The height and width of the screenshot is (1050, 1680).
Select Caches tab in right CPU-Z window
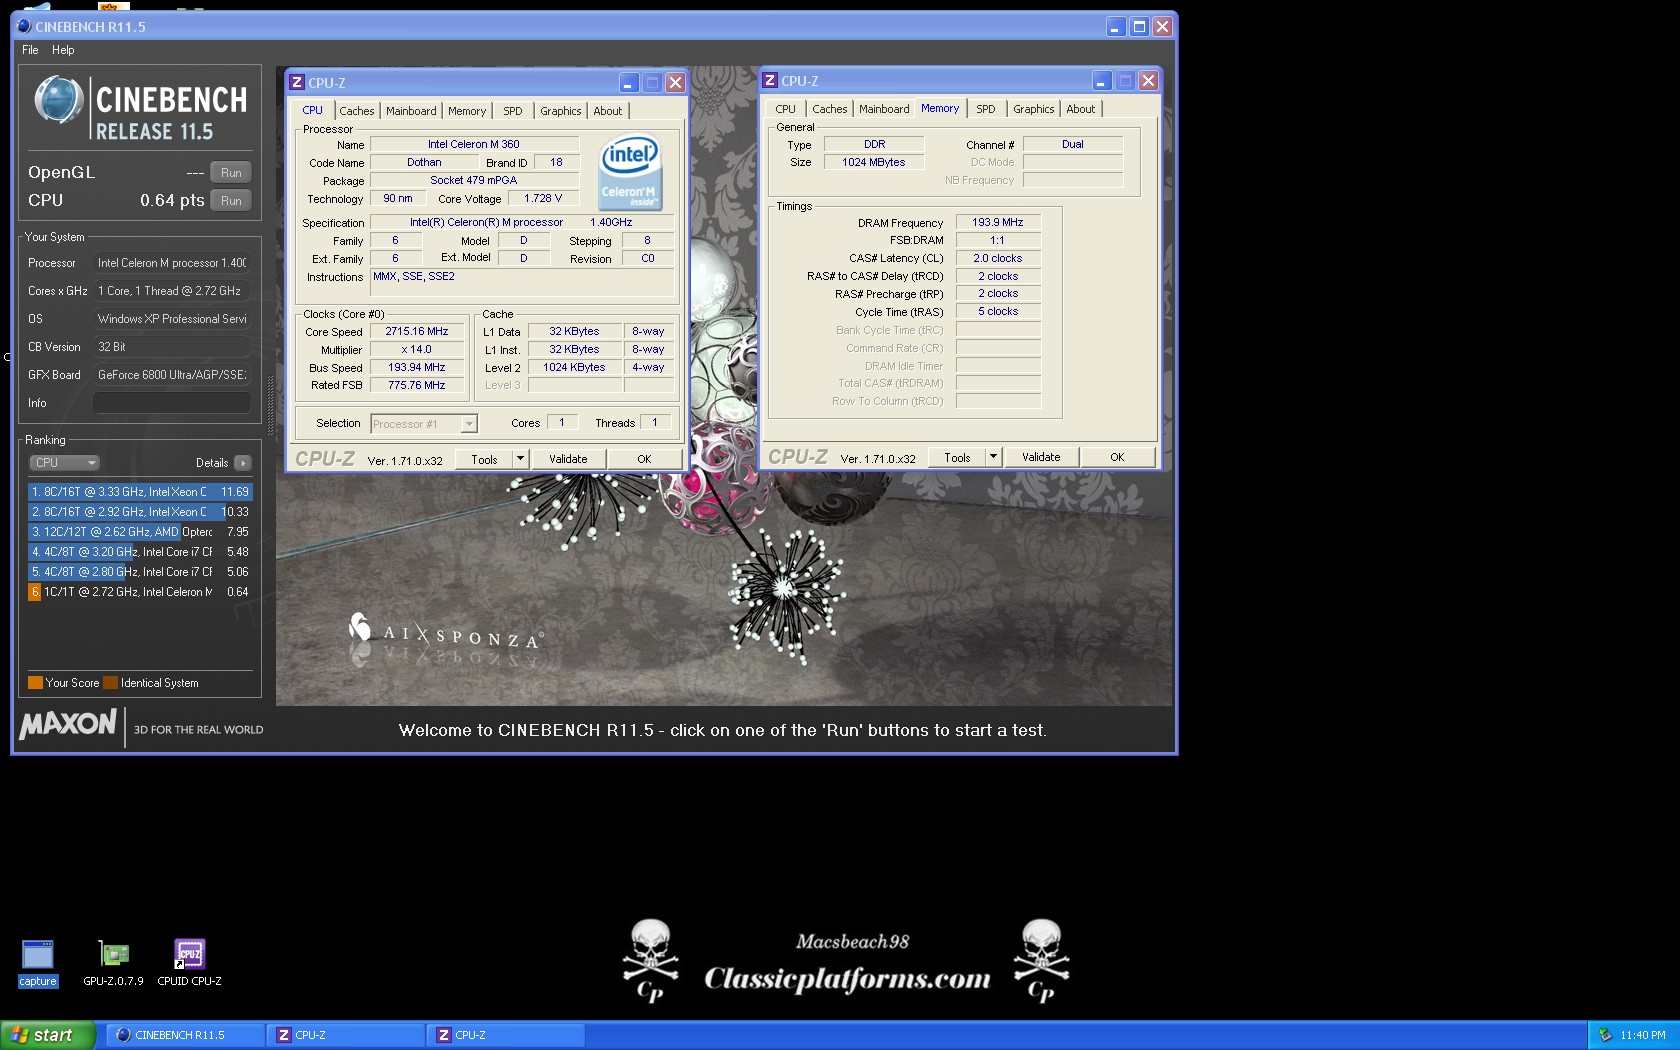tap(829, 109)
